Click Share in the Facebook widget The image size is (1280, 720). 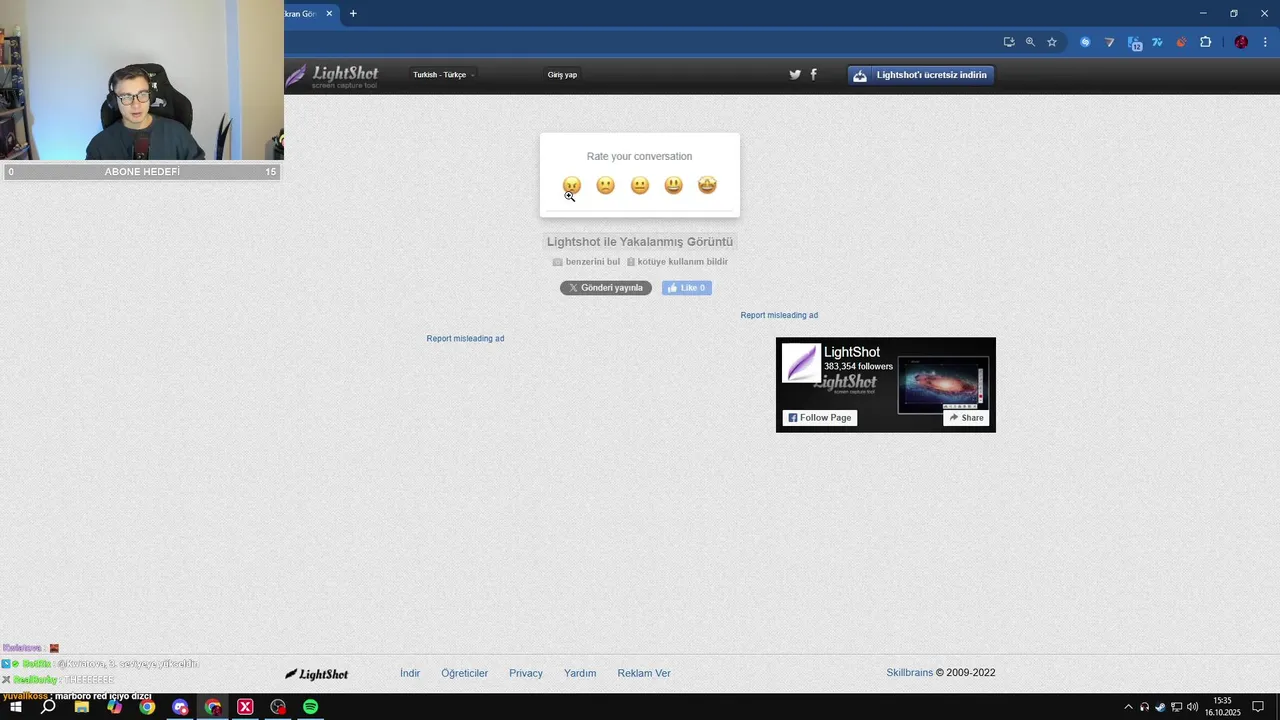(966, 418)
